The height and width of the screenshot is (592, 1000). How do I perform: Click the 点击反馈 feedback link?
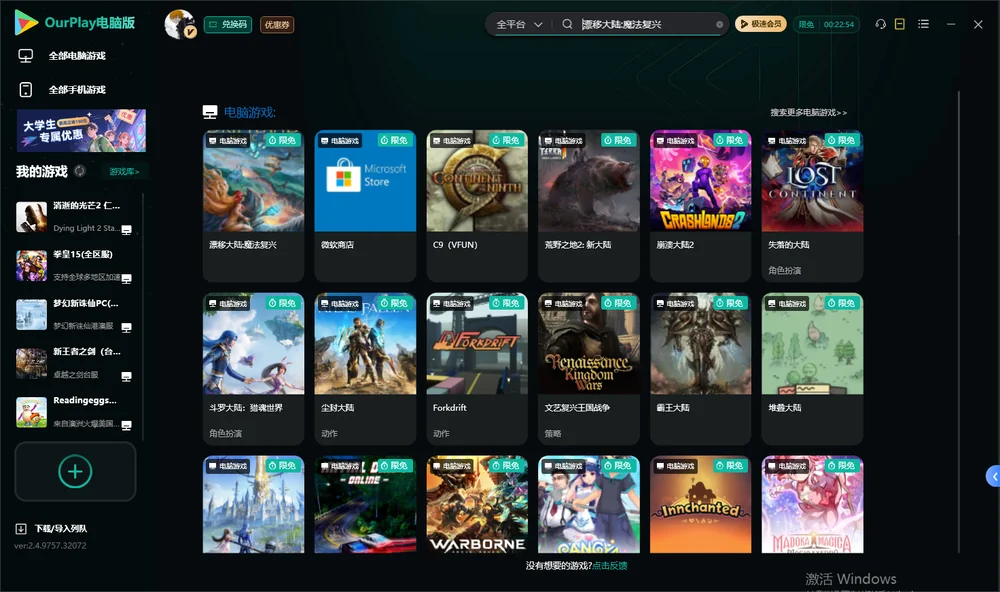point(610,565)
